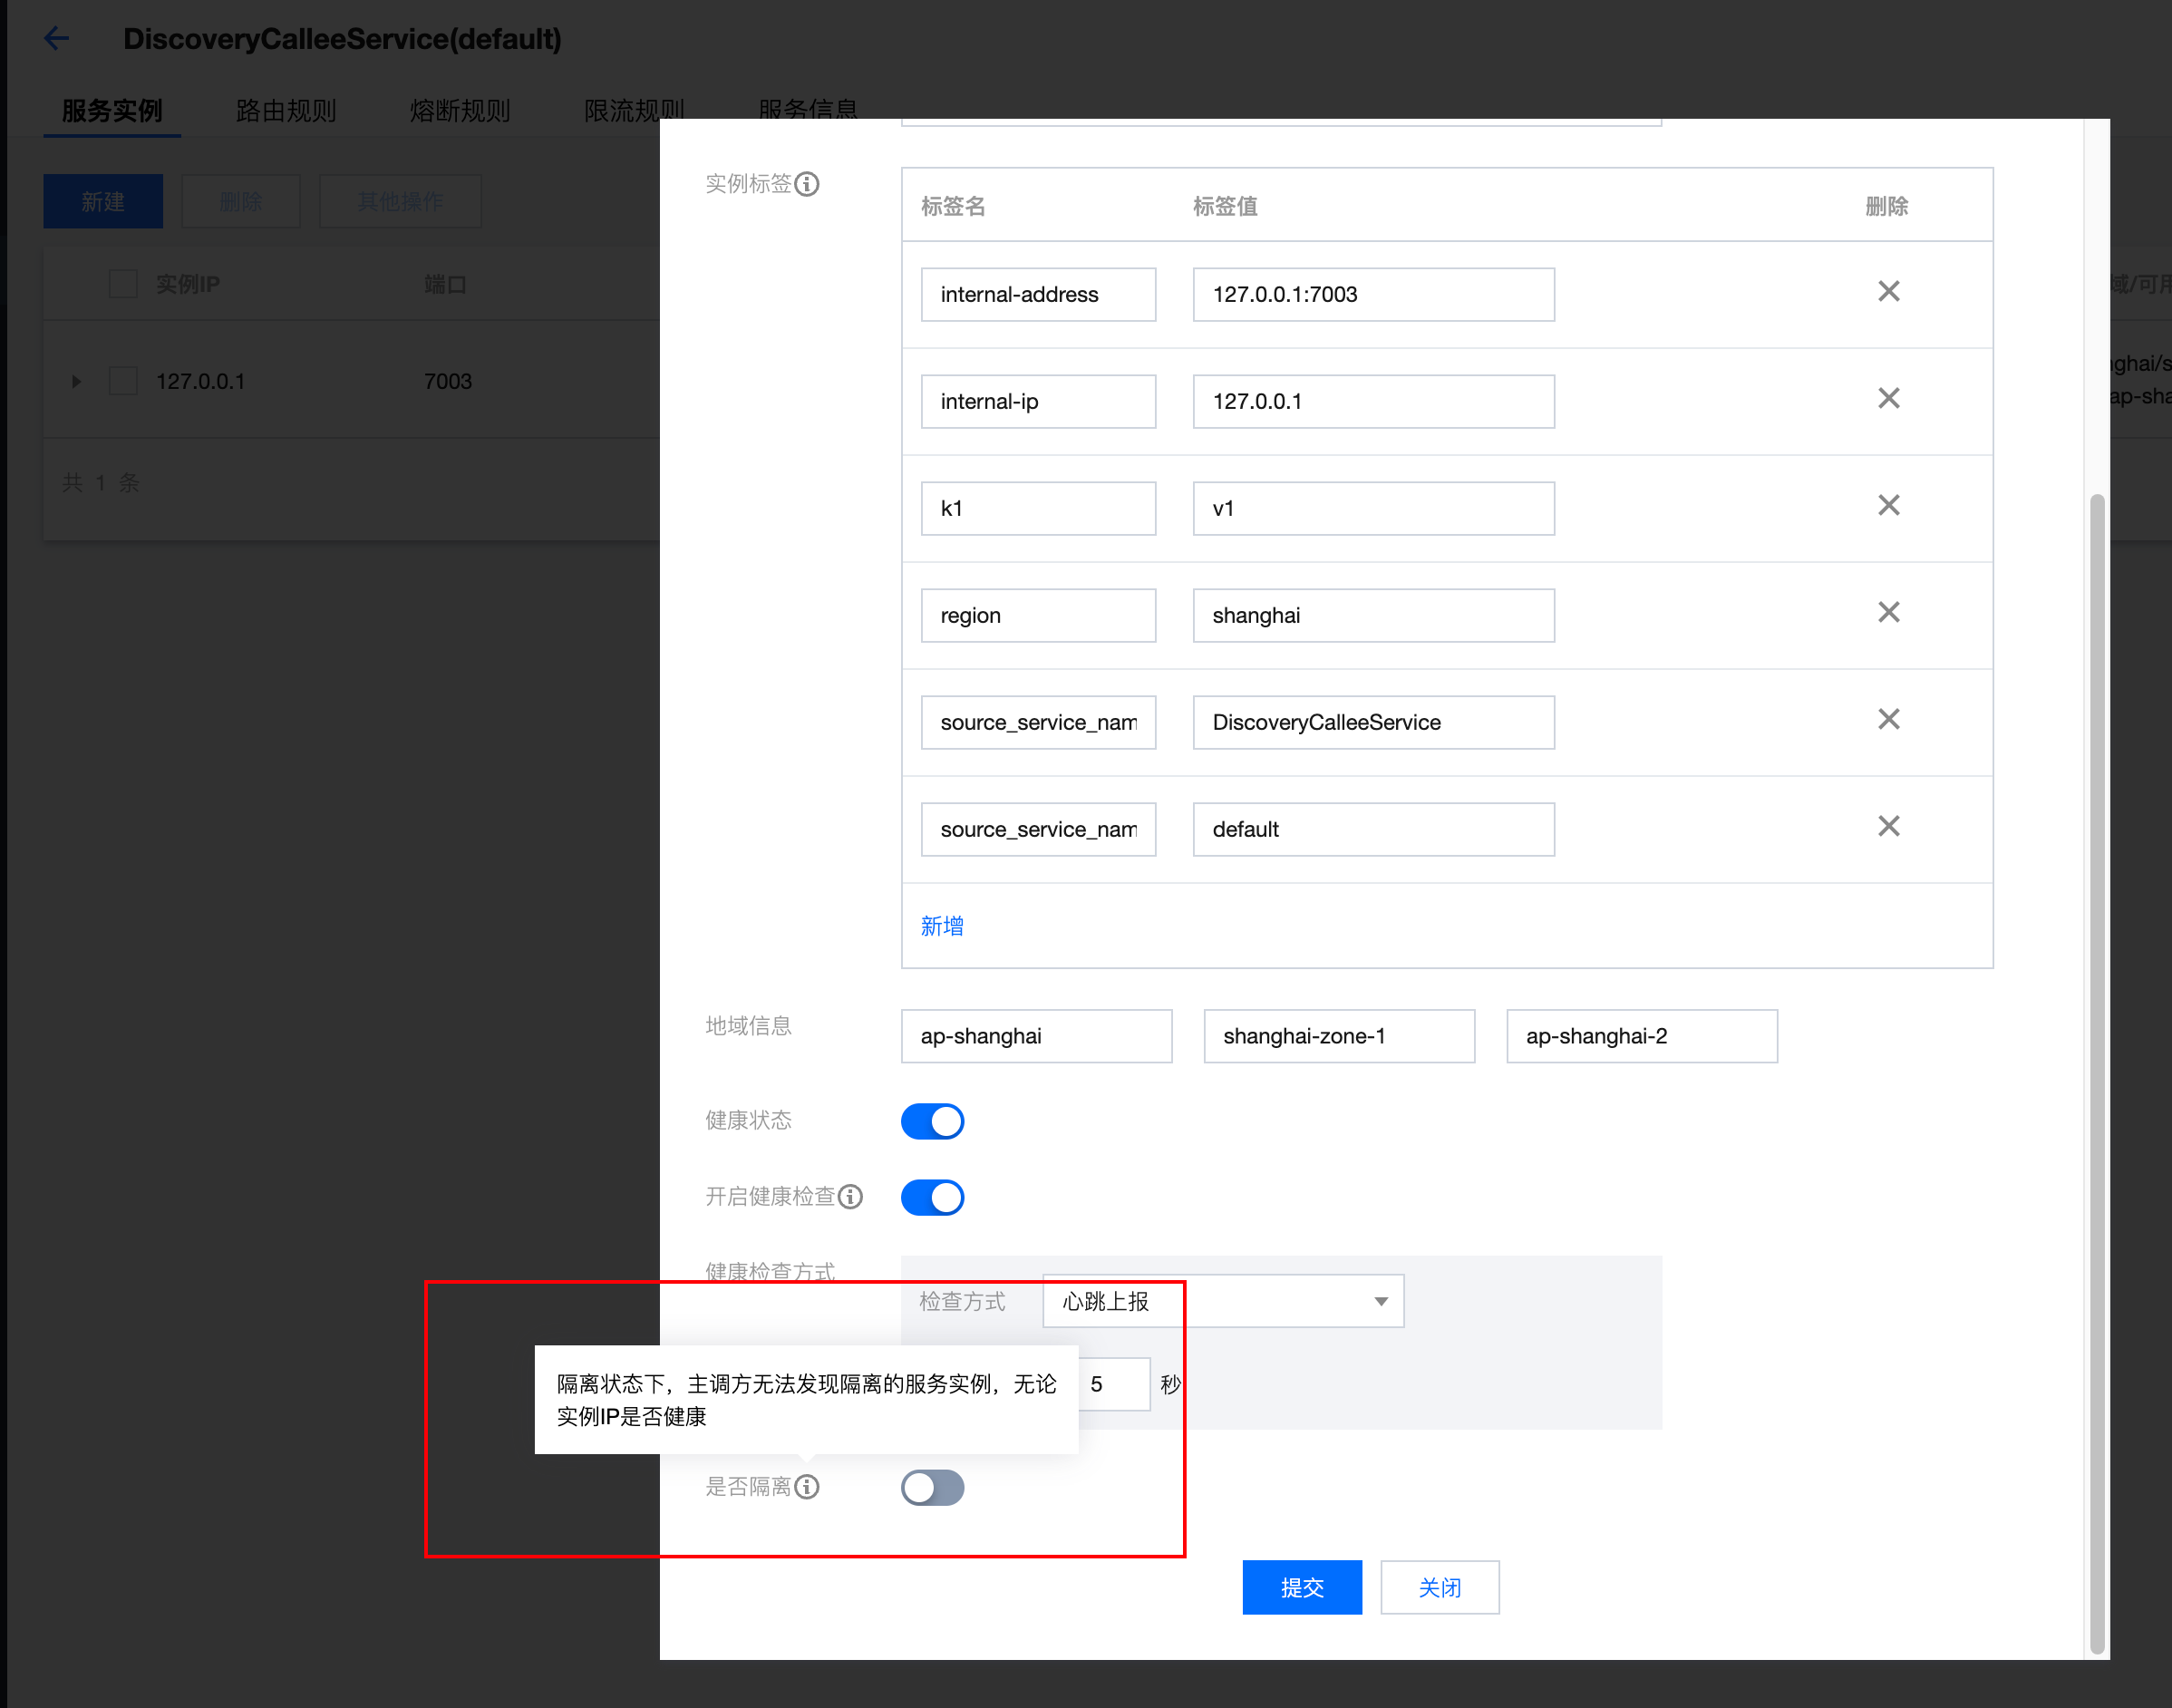Delete the k1 tag row
This screenshot has width=2172, height=1708.
tap(1888, 506)
